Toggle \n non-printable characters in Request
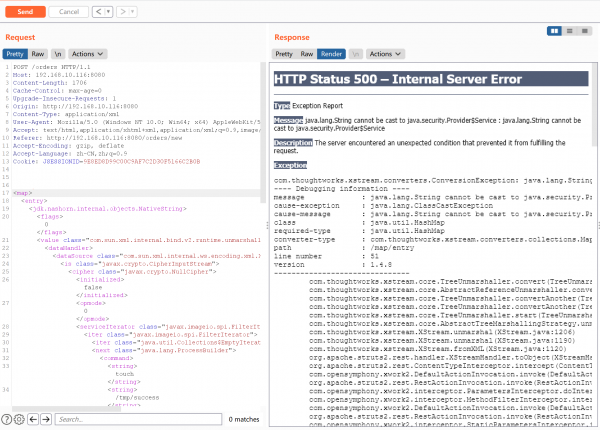This screenshot has width=600, height=430. 59,53
